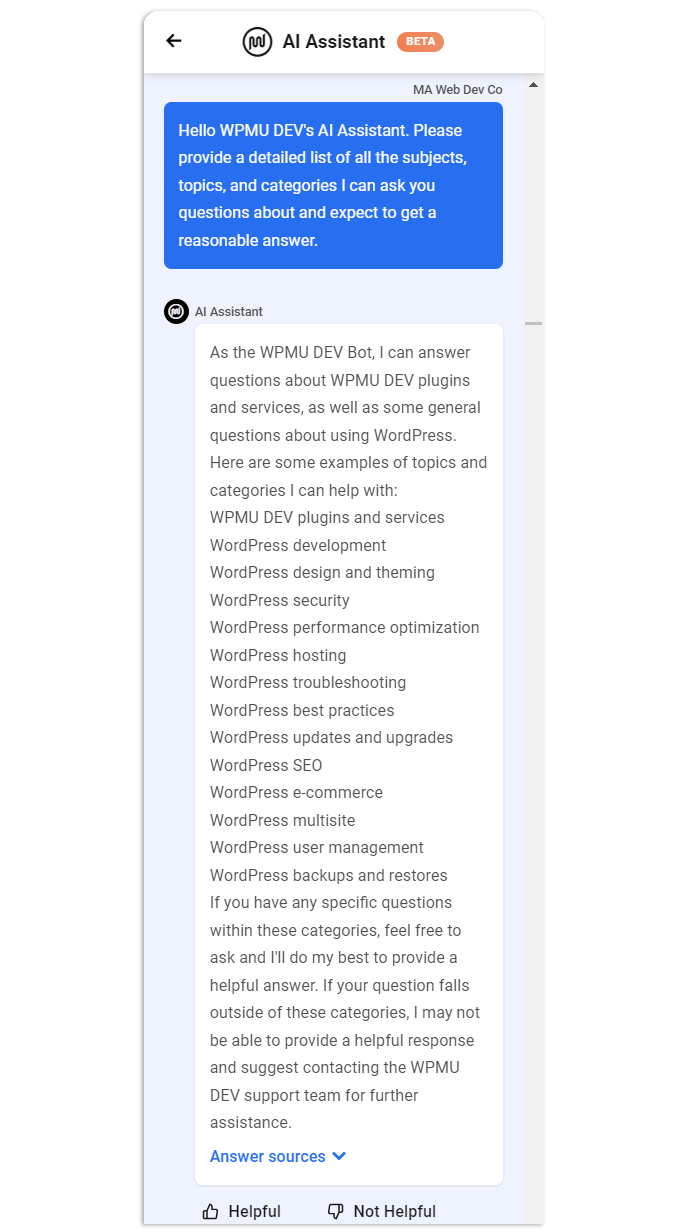The width and height of the screenshot is (700, 1230).
Task: Select the blue user message bubble
Action: tap(333, 185)
